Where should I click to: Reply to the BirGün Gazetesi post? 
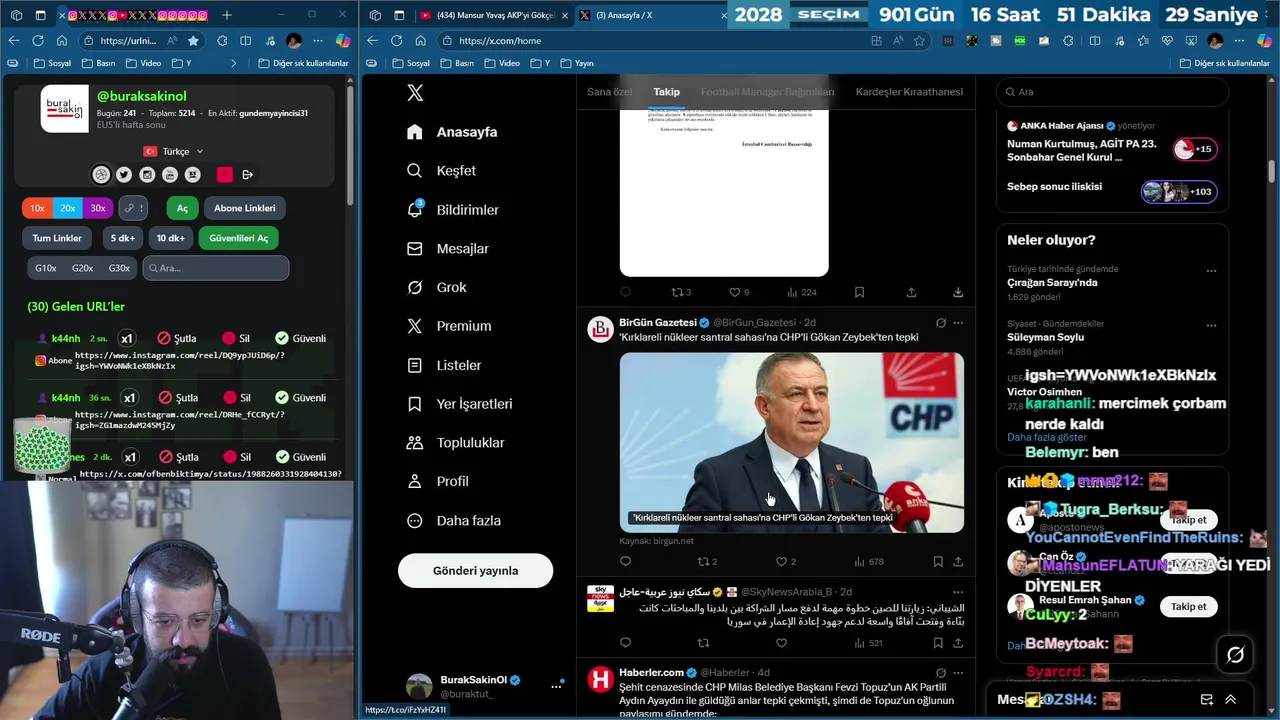click(x=626, y=562)
